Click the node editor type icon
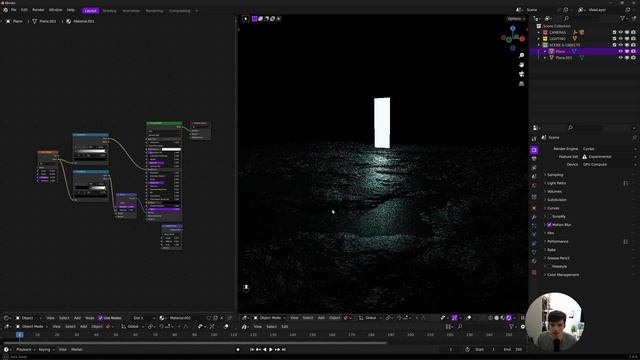The image size is (640, 360). 6,318
